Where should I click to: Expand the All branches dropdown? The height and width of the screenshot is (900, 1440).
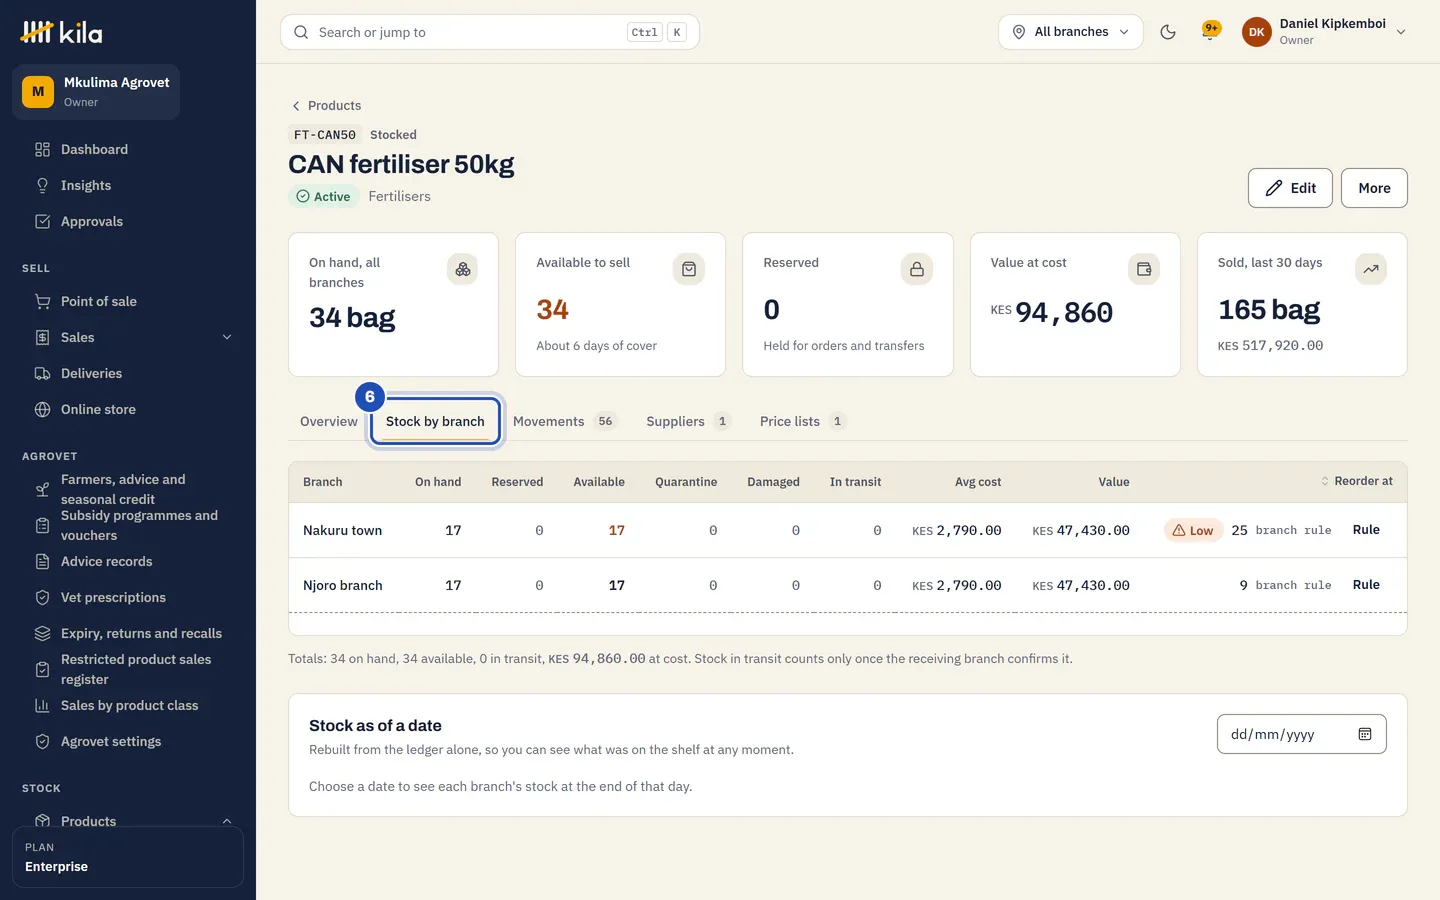(1070, 32)
